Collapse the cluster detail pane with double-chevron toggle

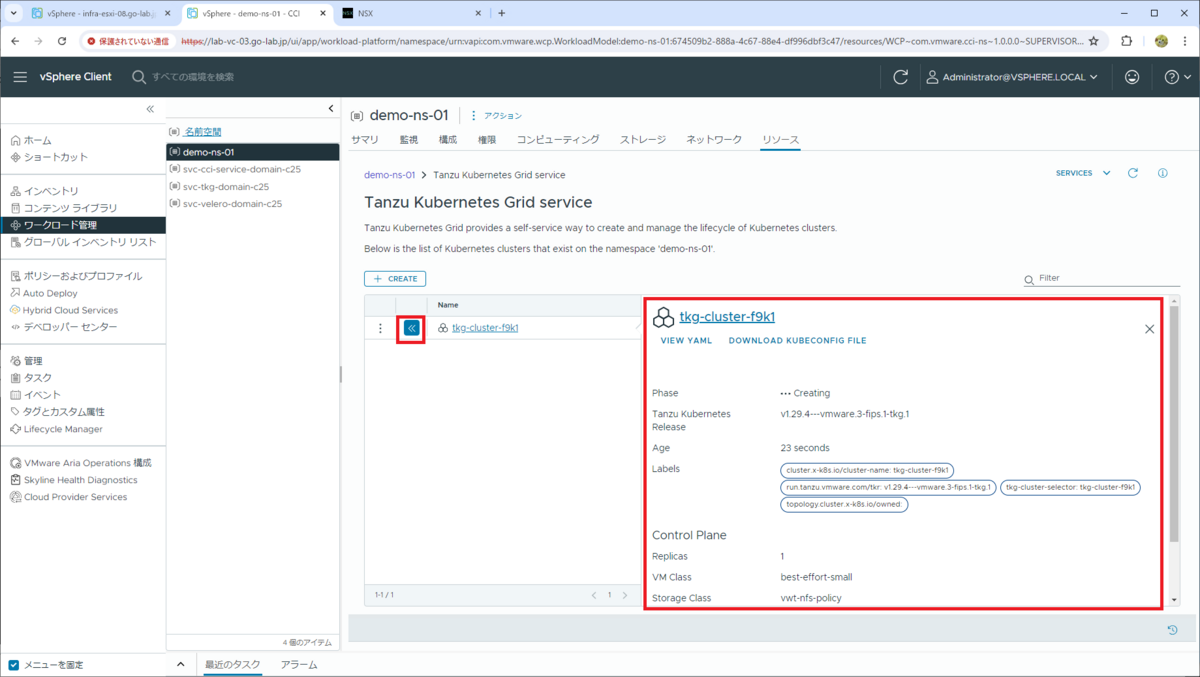(x=412, y=327)
